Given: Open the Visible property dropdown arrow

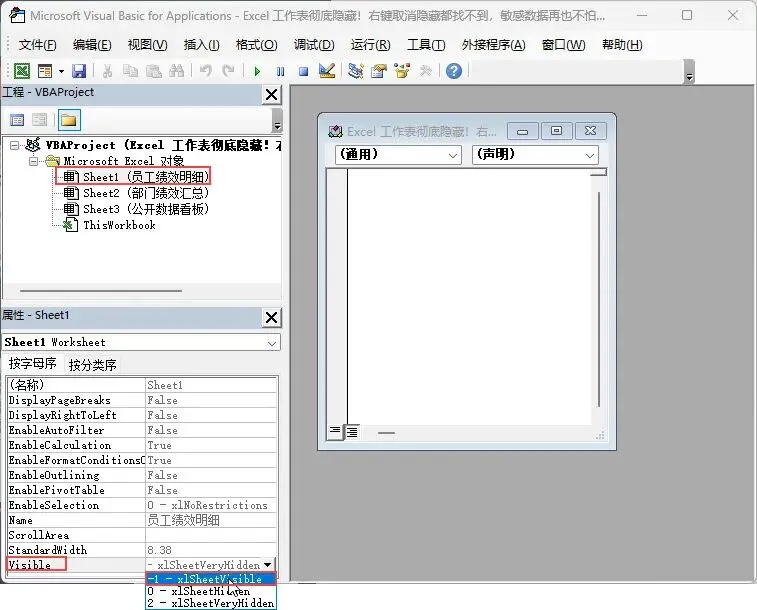Looking at the screenshot, I should tap(267, 565).
